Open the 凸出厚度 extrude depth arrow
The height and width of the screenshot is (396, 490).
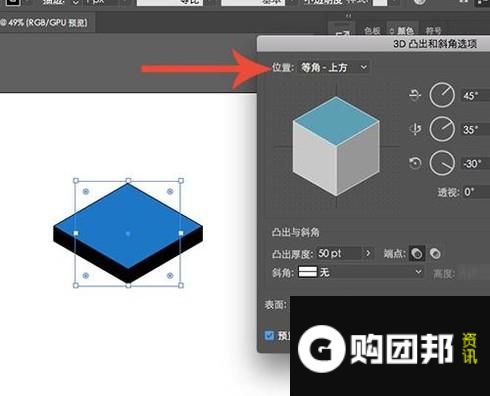click(368, 254)
